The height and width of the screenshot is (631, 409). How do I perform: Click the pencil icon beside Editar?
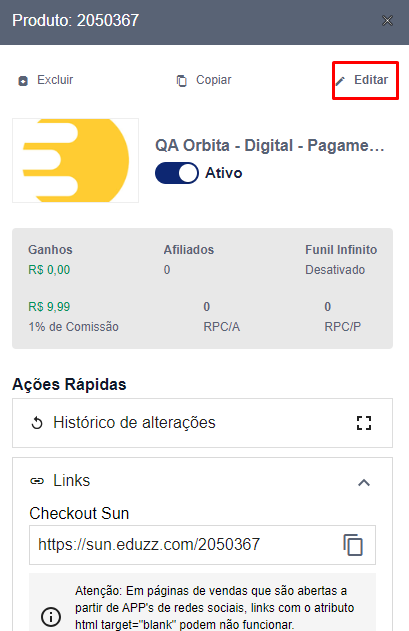pos(341,81)
